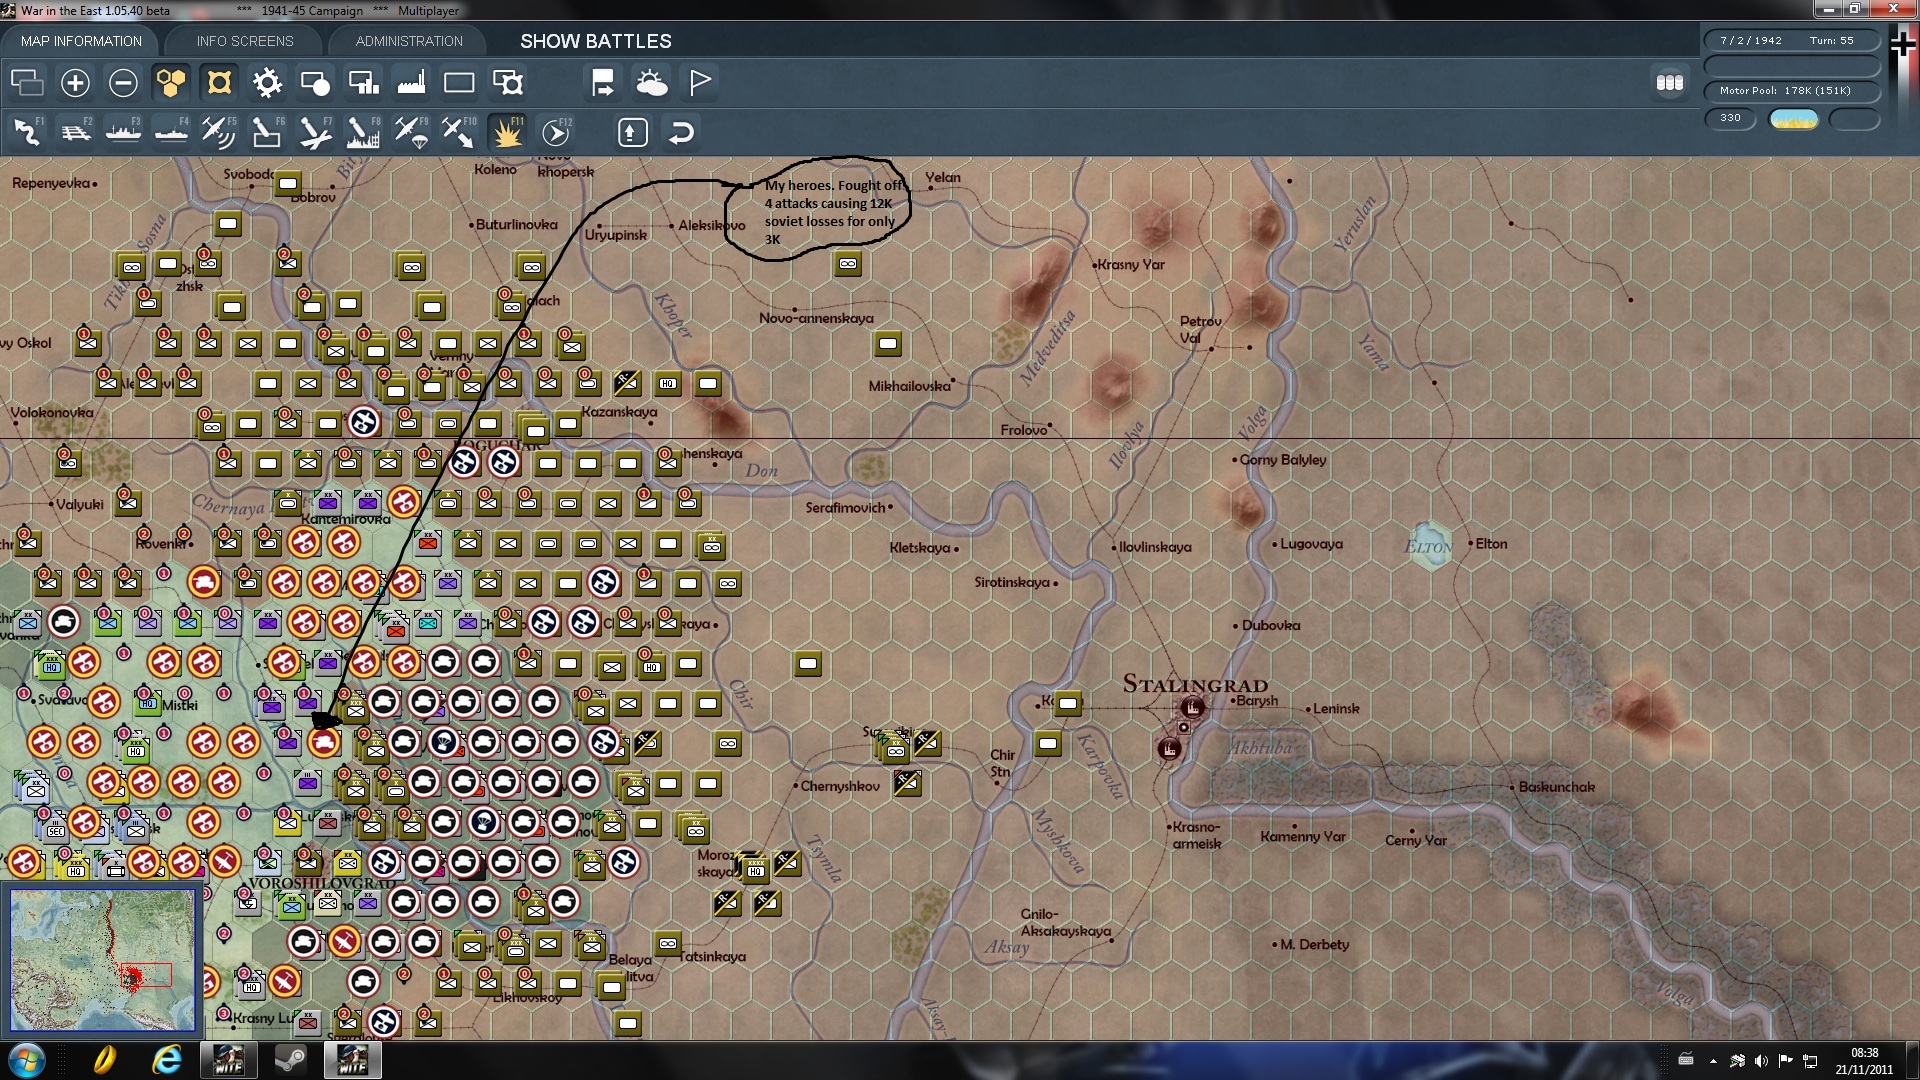
Task: Click the rectangle-with-gear toolbar icon
Action: pos(507,83)
